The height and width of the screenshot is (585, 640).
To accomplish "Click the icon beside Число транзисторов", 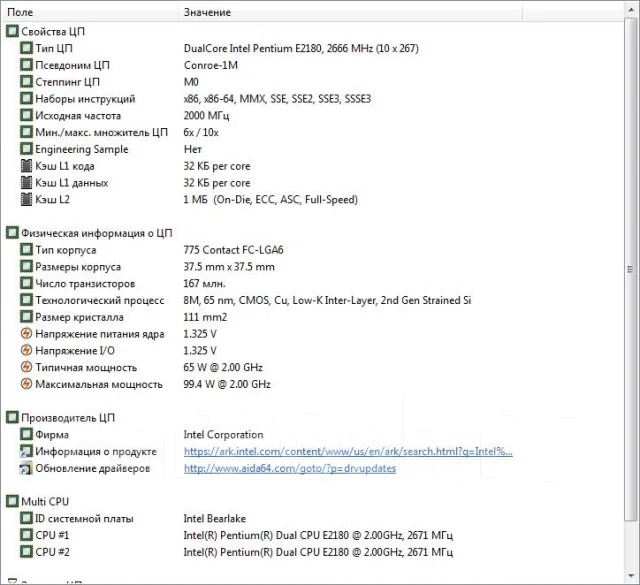I will (26, 283).
